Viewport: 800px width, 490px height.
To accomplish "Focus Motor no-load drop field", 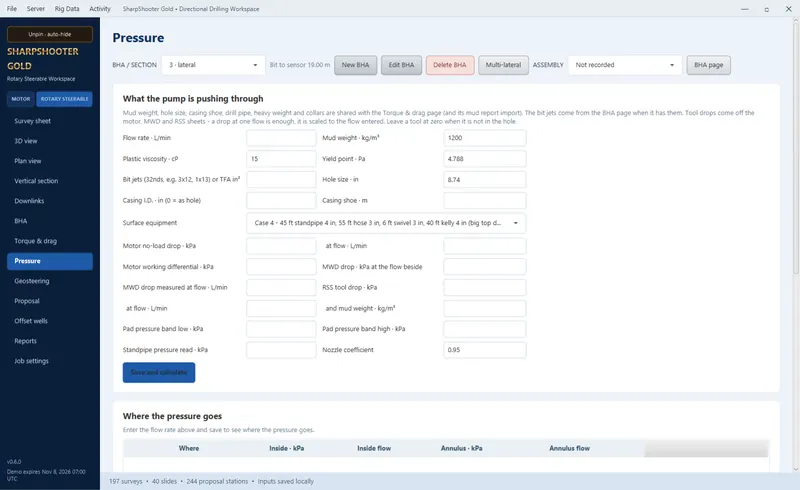I will pyautogui.click(x=281, y=246).
